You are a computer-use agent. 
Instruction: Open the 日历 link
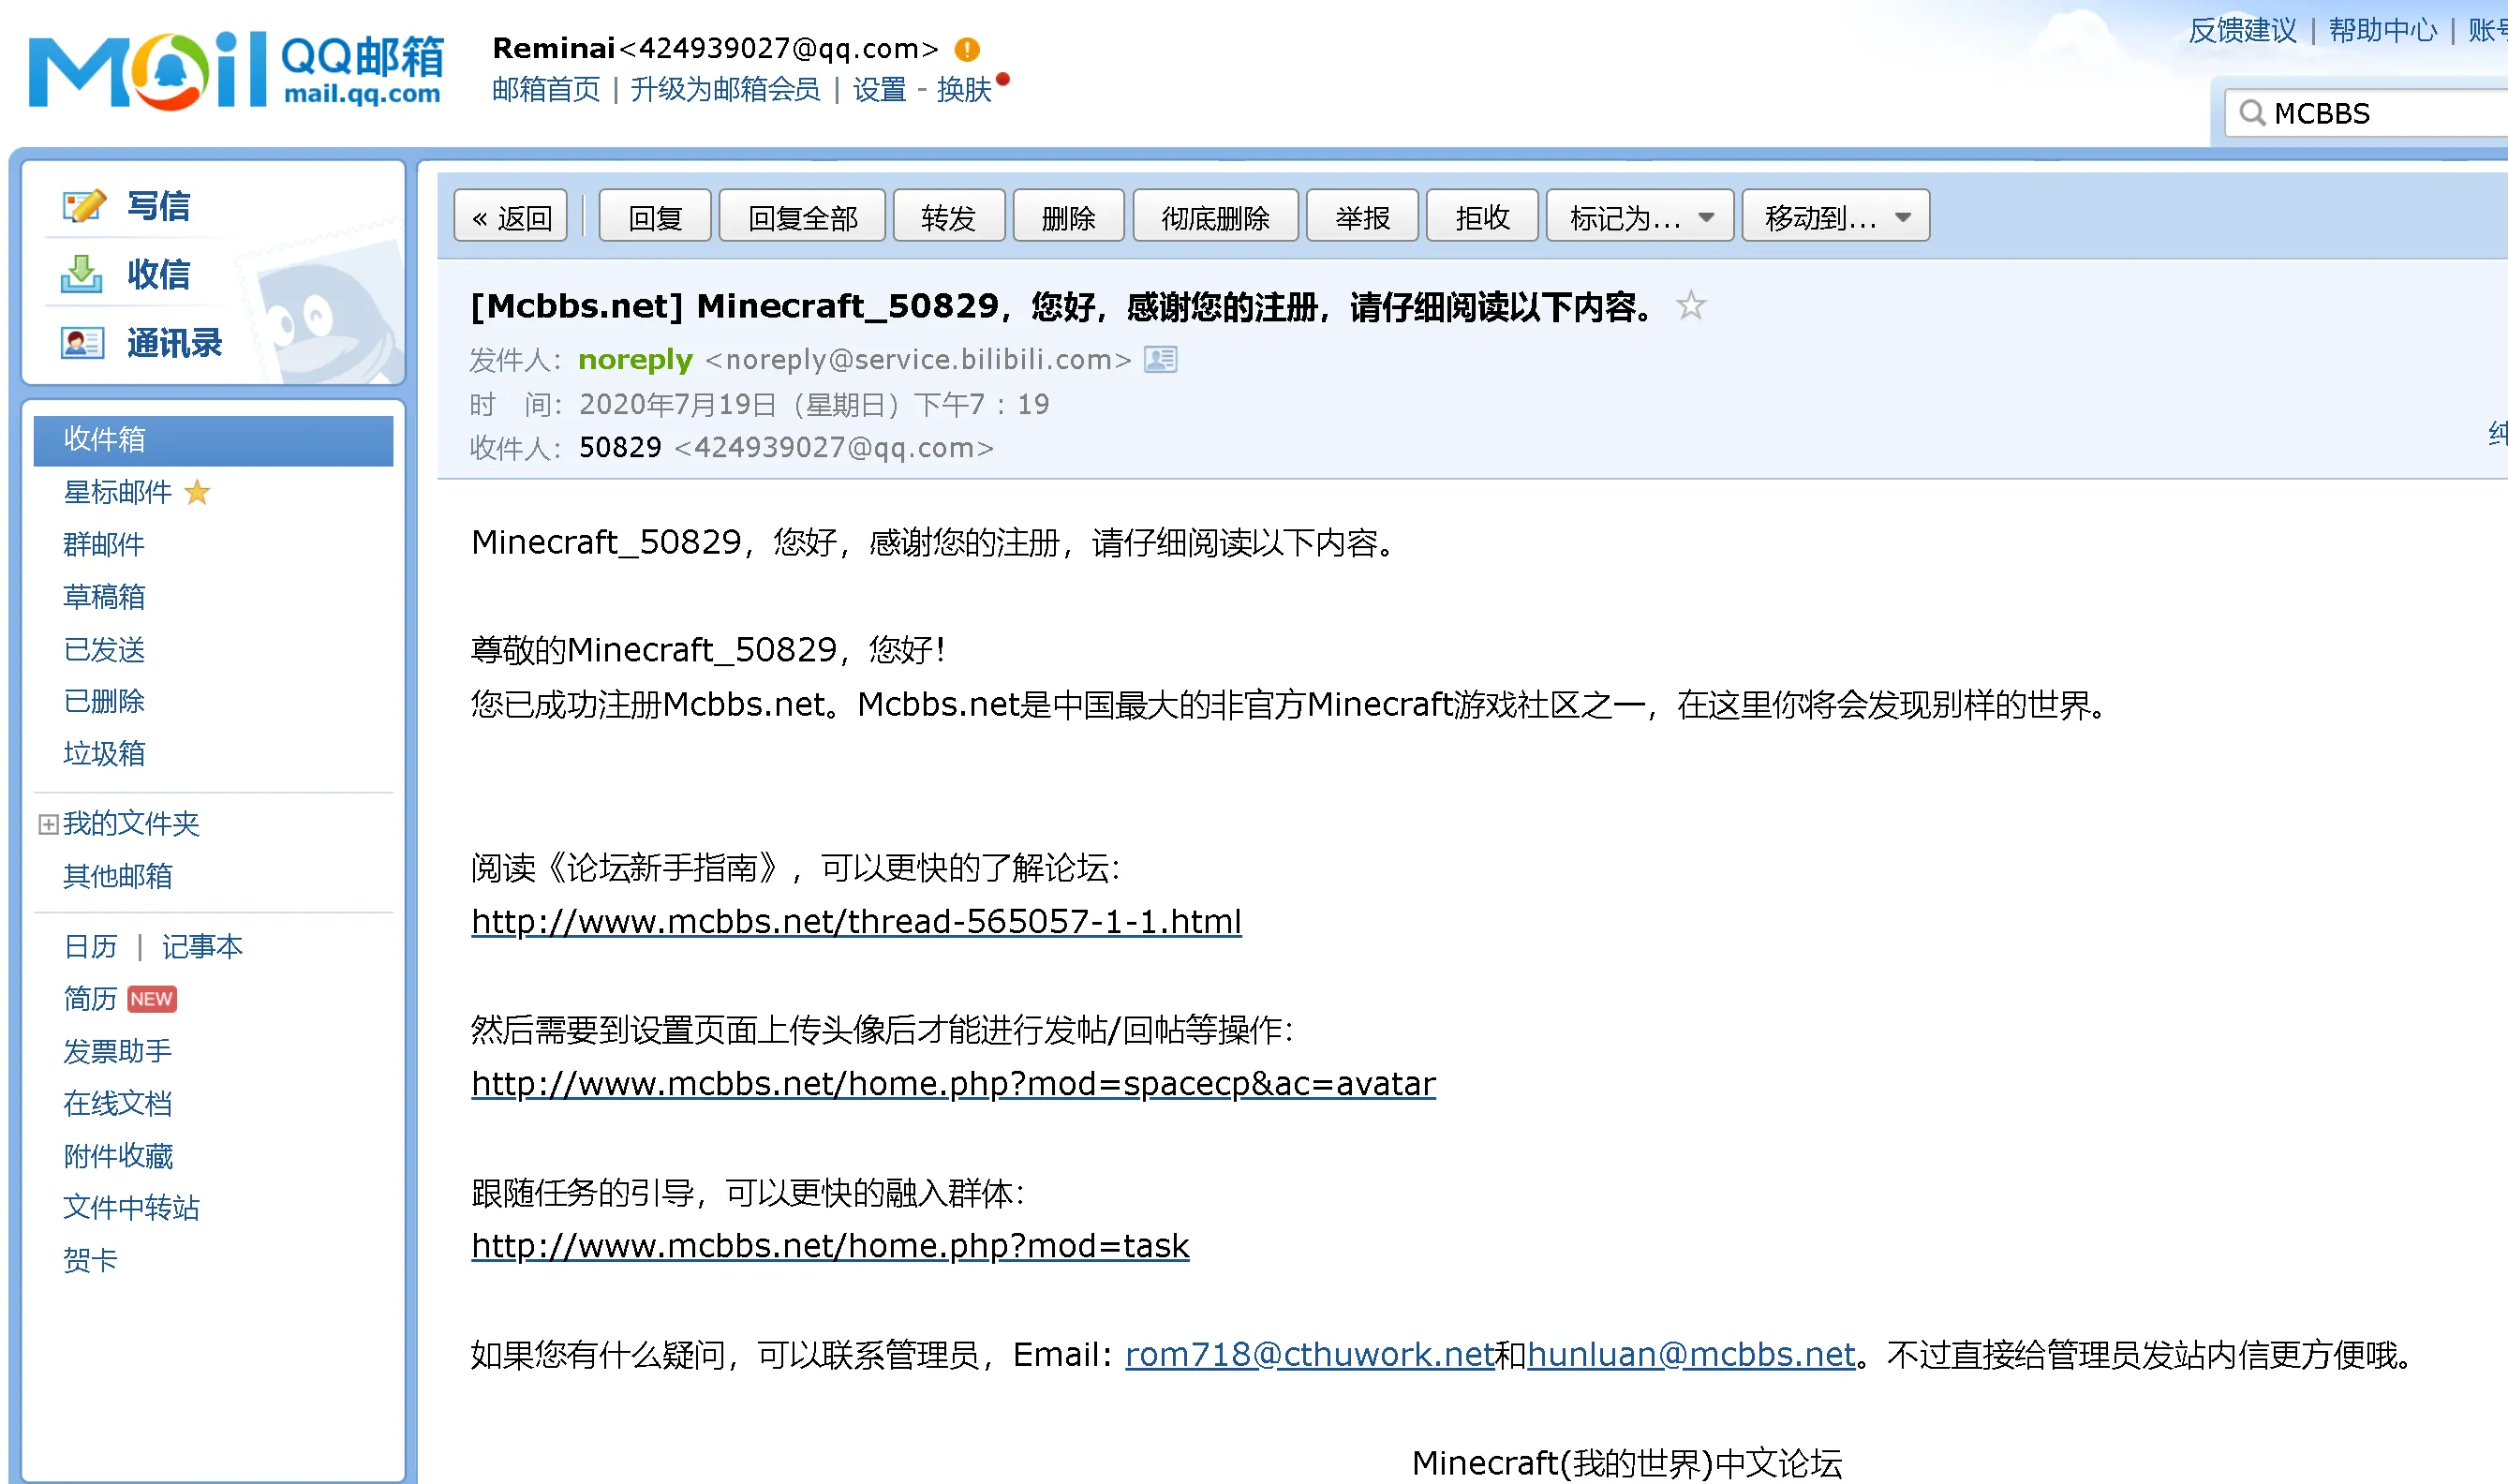coord(90,946)
